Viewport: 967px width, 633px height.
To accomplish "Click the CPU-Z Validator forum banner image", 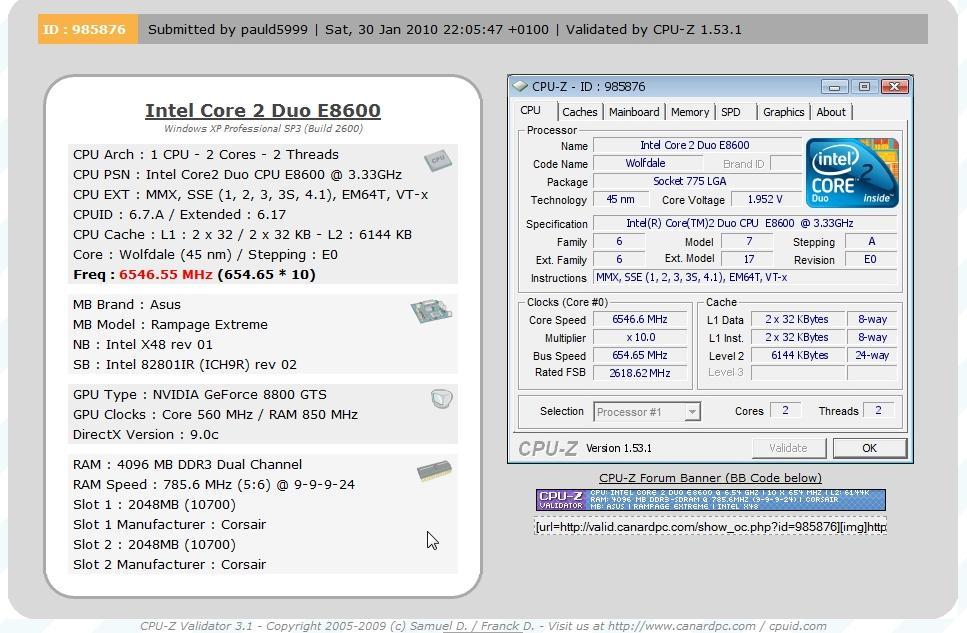I will [x=710, y=500].
